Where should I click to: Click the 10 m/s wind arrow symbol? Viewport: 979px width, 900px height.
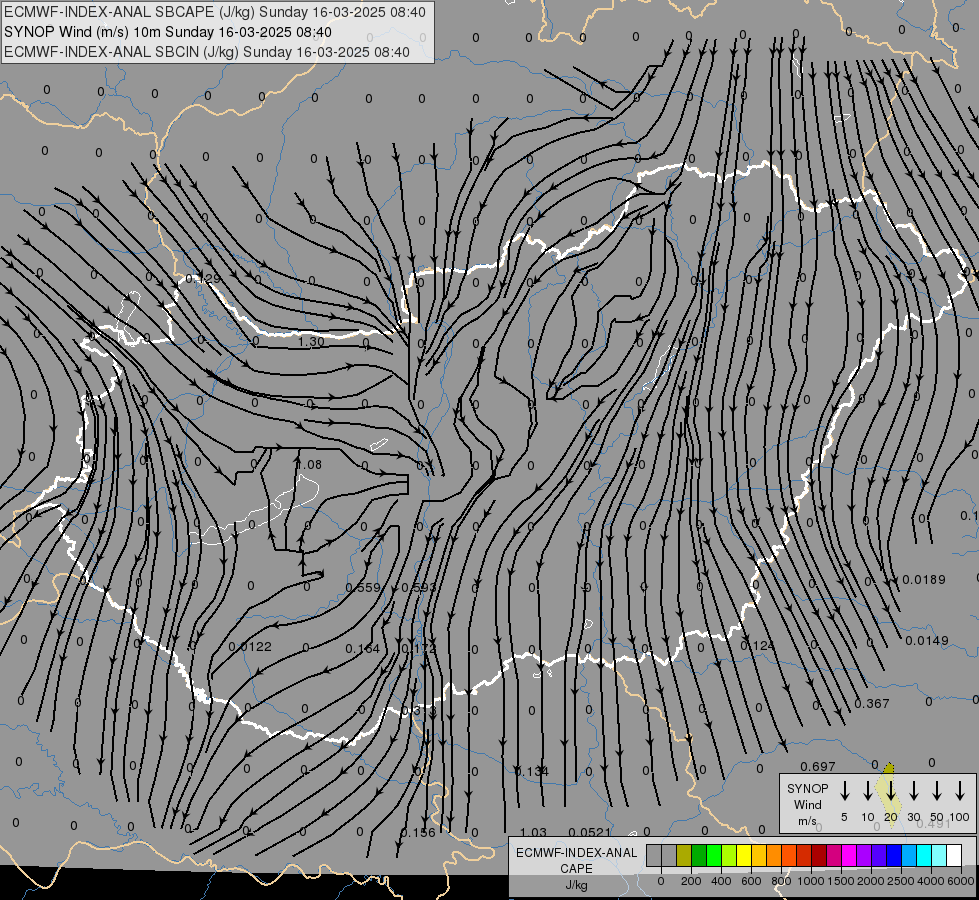pos(867,791)
